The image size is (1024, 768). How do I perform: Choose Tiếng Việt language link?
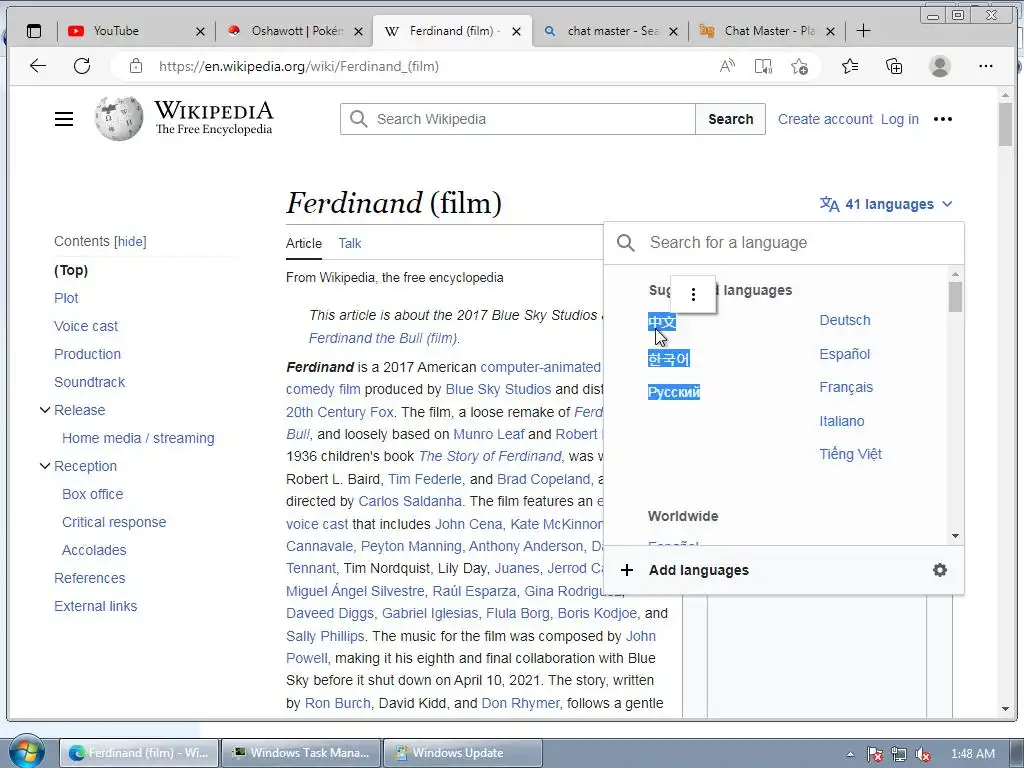tap(850, 454)
